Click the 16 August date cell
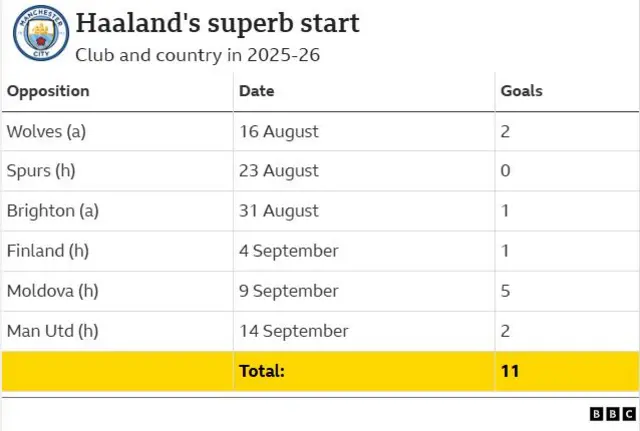The height and width of the screenshot is (431, 640). click(279, 131)
